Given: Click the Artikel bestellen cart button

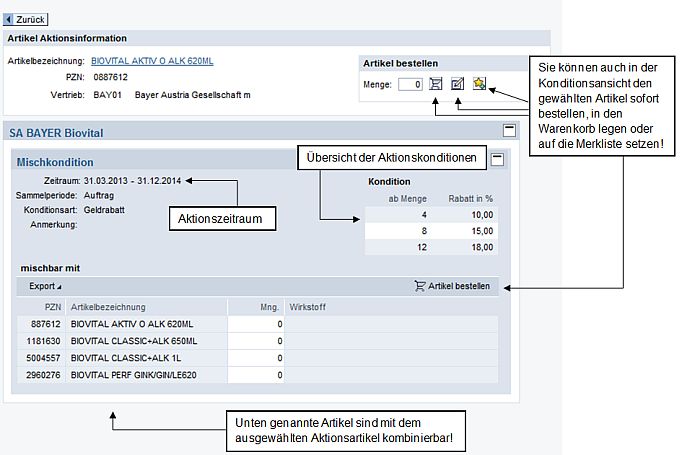Looking at the screenshot, I should (x=452, y=286).
